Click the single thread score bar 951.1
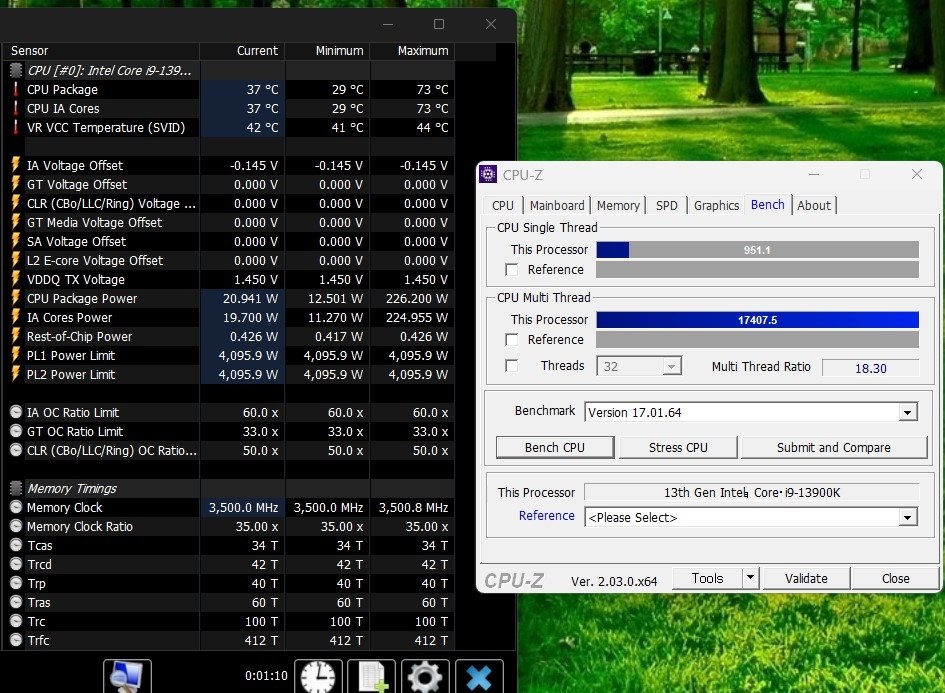The width and height of the screenshot is (945, 693). pos(758,250)
